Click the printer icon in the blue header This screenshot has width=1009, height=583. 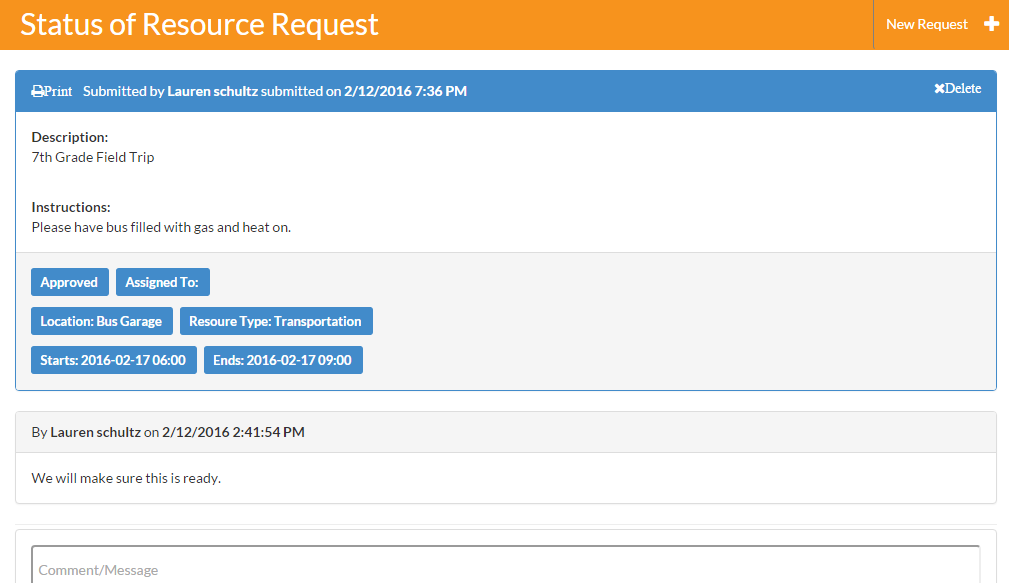tap(37, 91)
